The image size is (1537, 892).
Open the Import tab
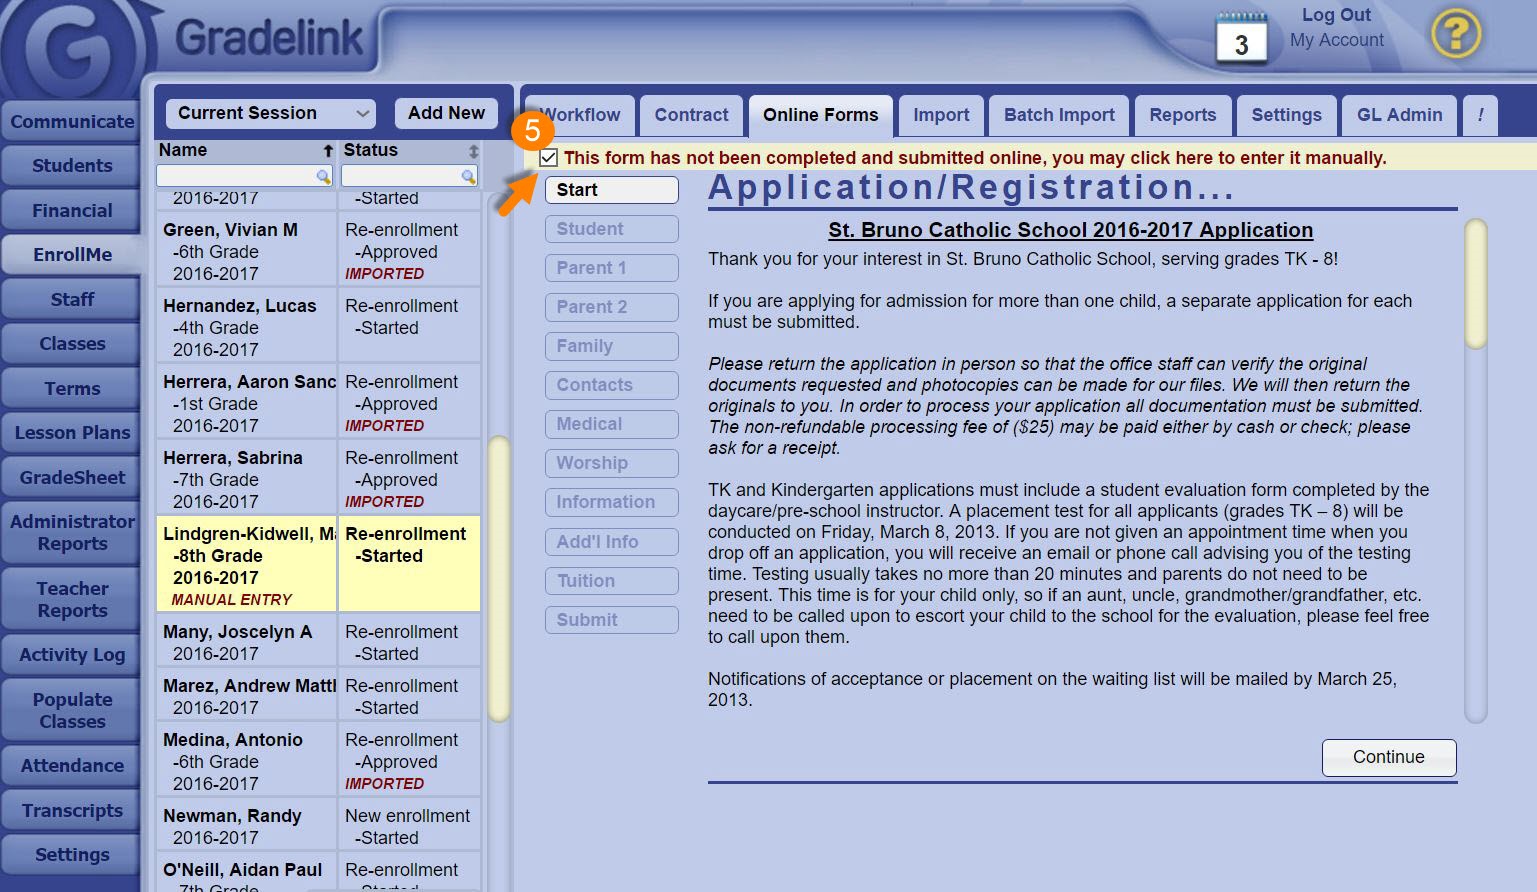[x=941, y=115]
